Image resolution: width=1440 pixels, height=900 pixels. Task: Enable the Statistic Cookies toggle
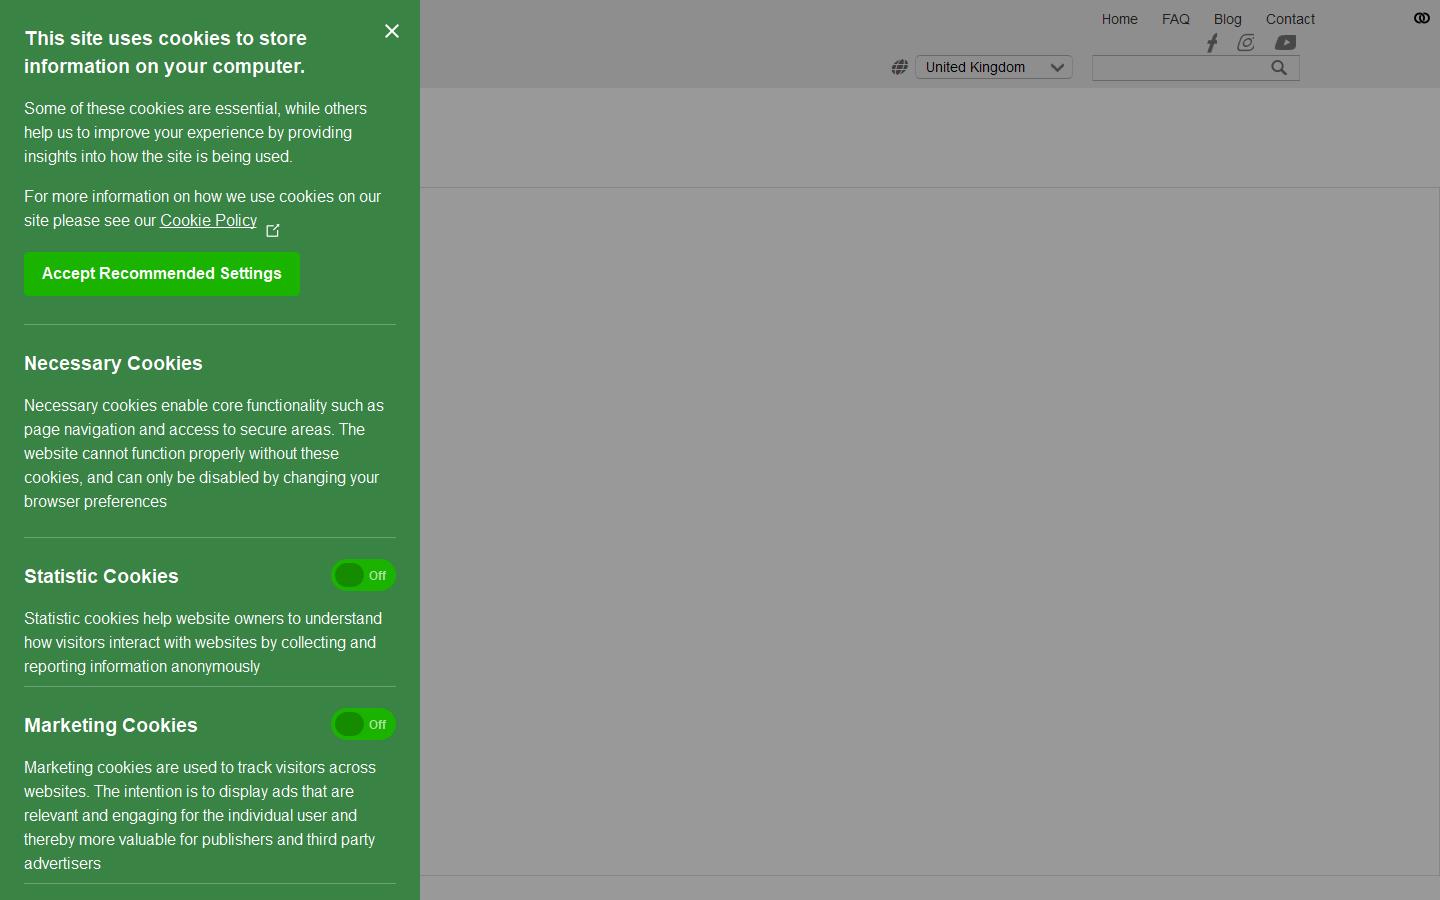point(364,576)
